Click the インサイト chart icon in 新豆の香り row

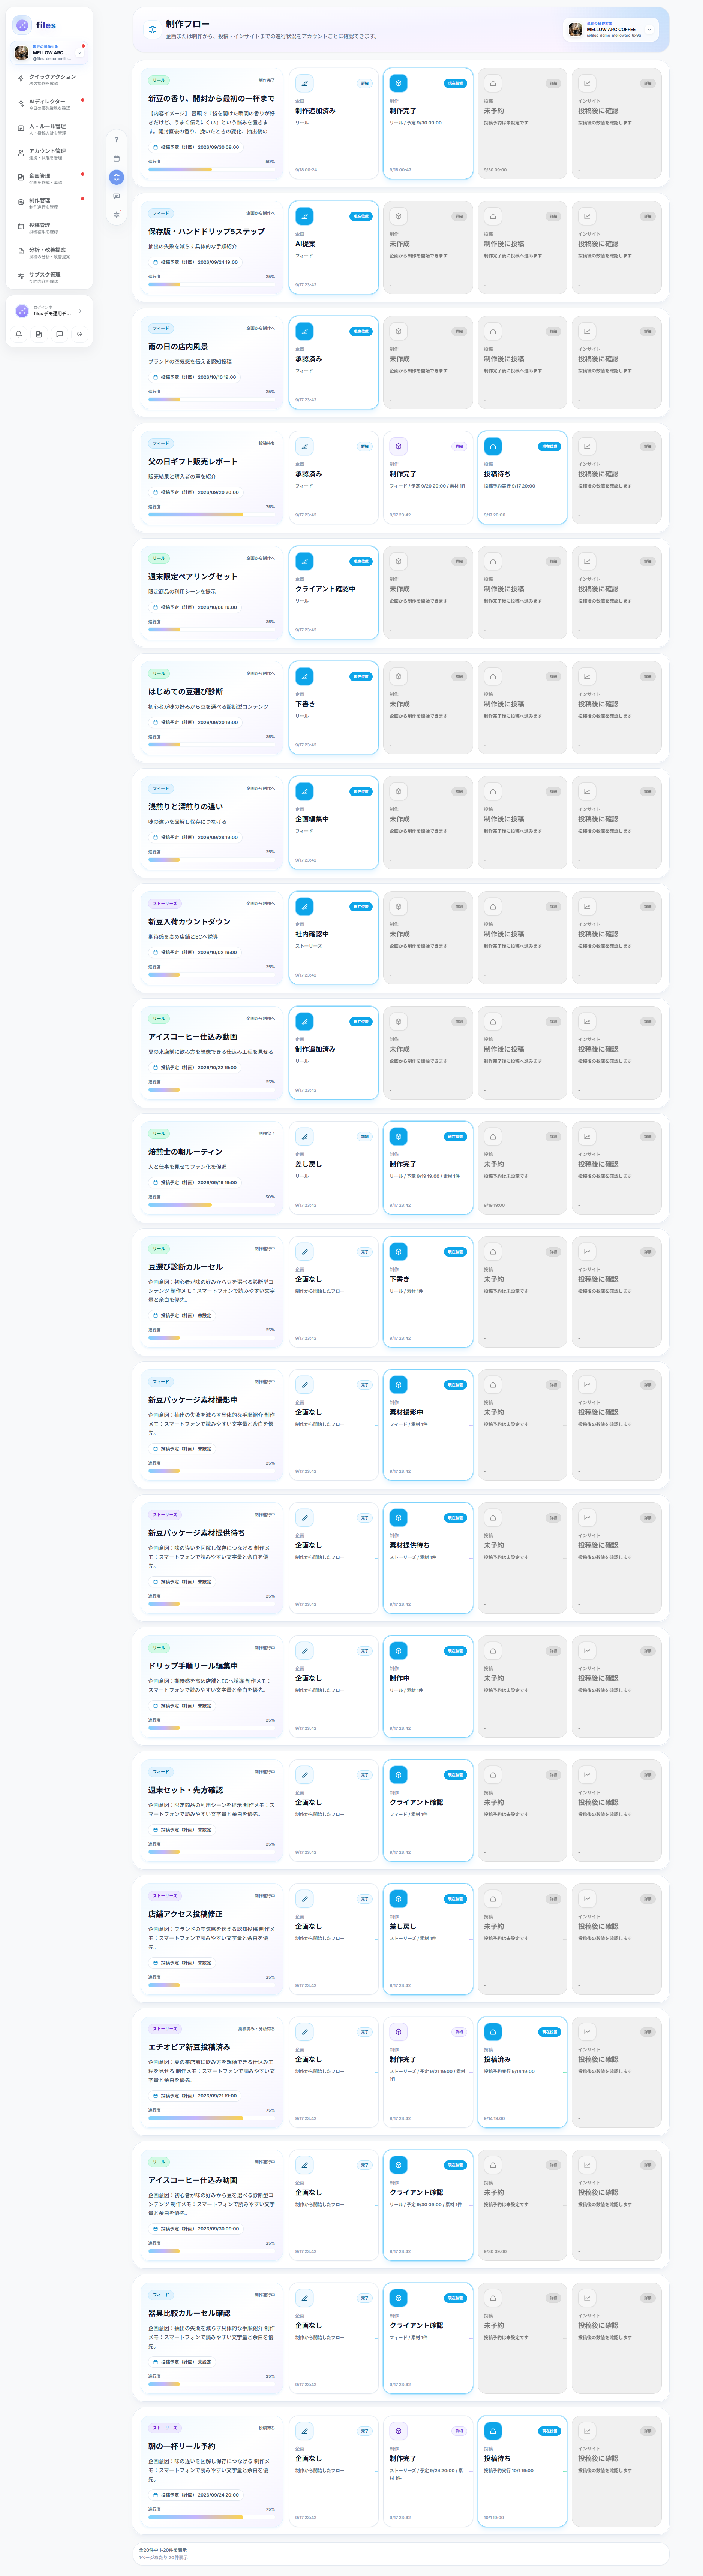point(587,83)
